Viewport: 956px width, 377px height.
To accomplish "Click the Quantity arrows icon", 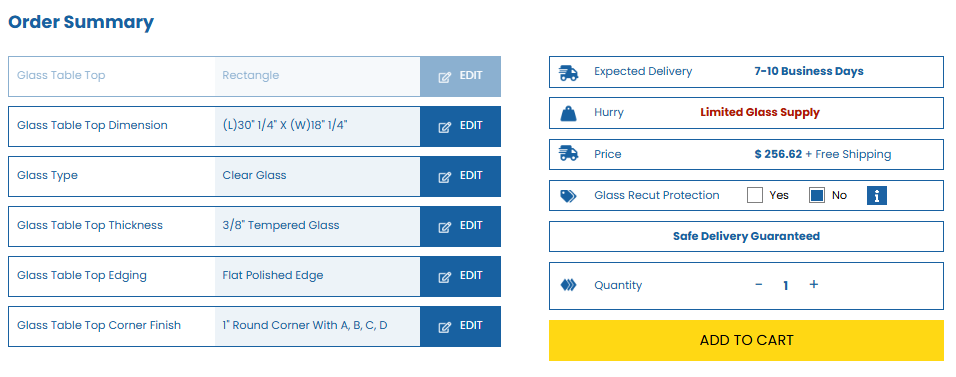I will pyautogui.click(x=568, y=285).
